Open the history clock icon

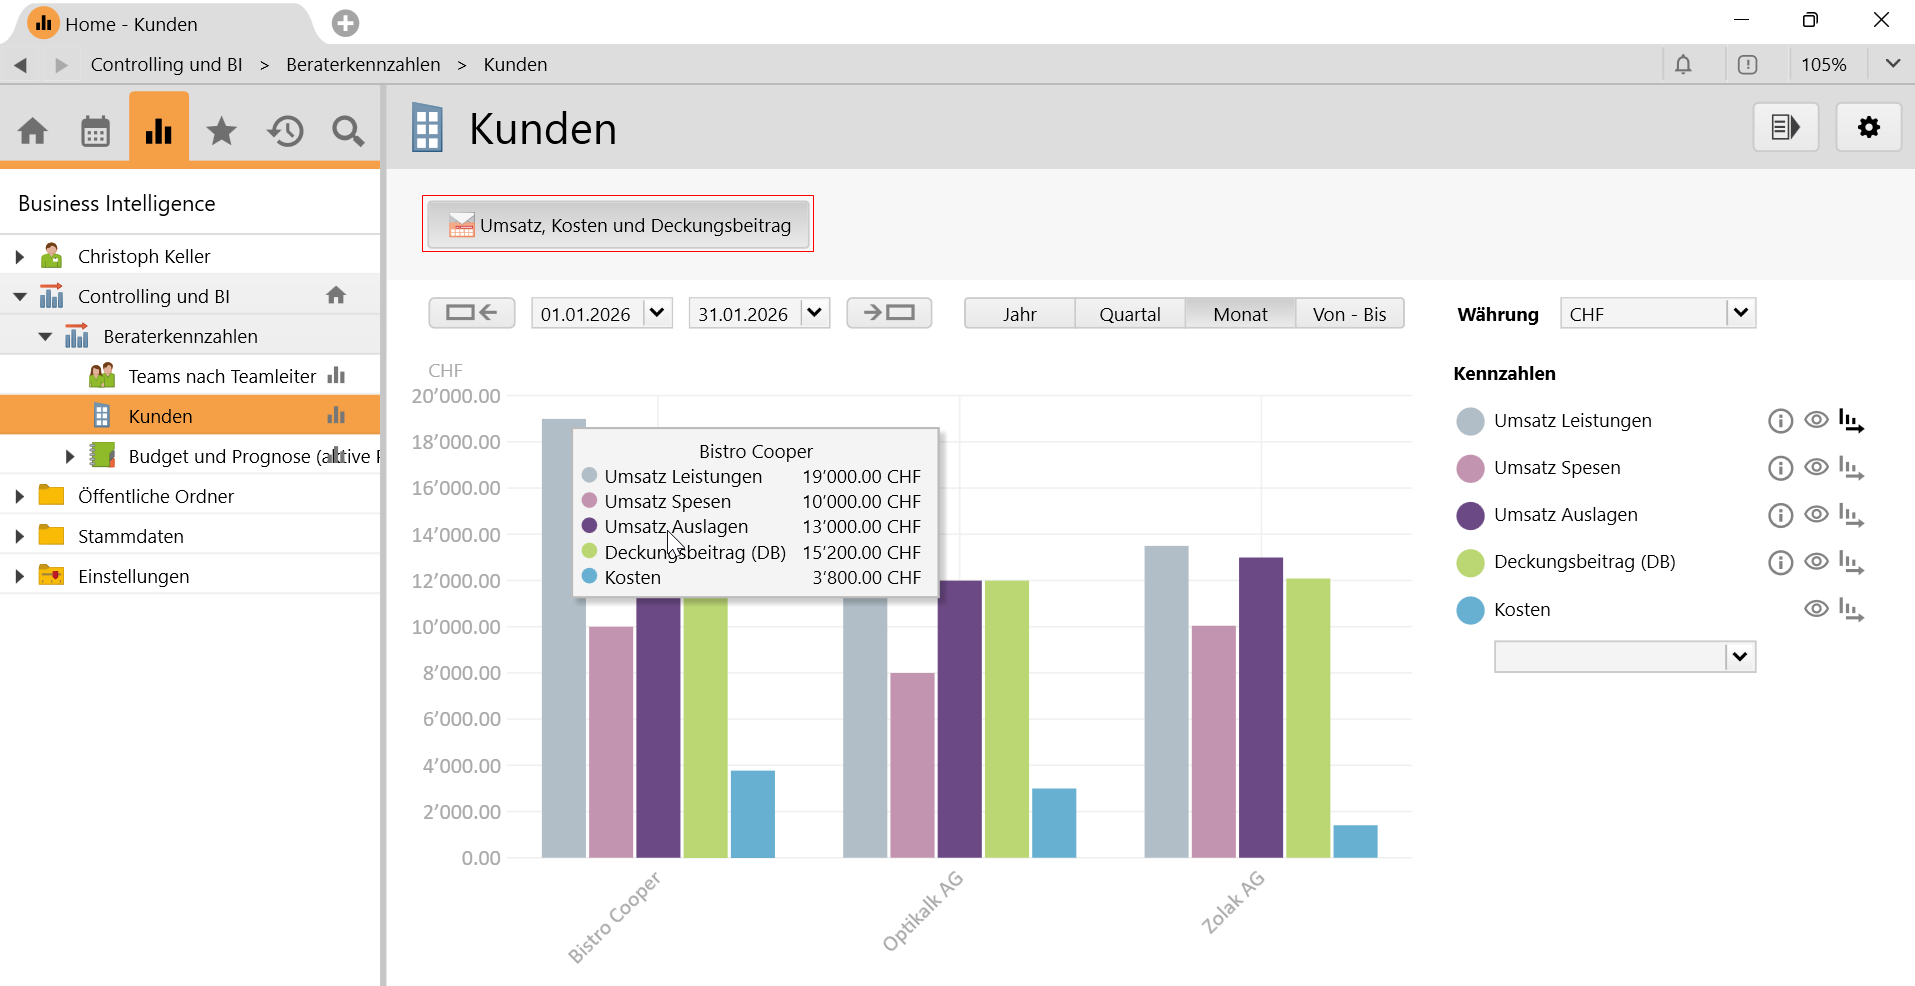pos(285,131)
